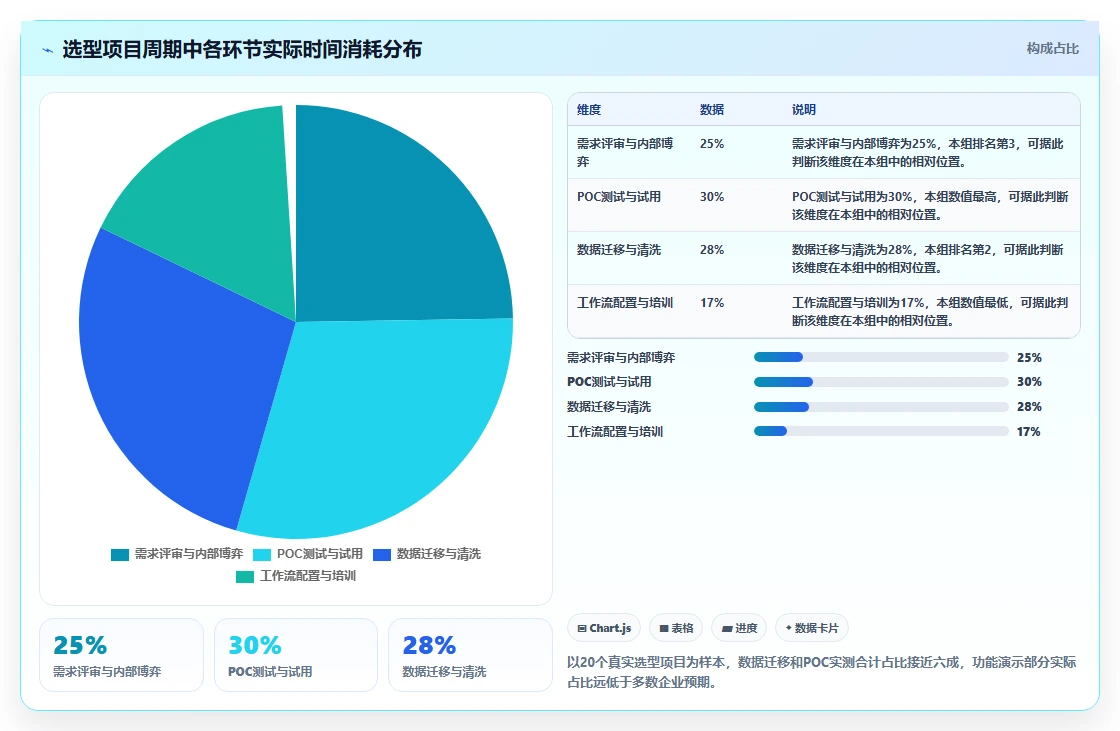Click the 工作流配置与培训 legend label
Screen dimensions: 1120x731
308,576
